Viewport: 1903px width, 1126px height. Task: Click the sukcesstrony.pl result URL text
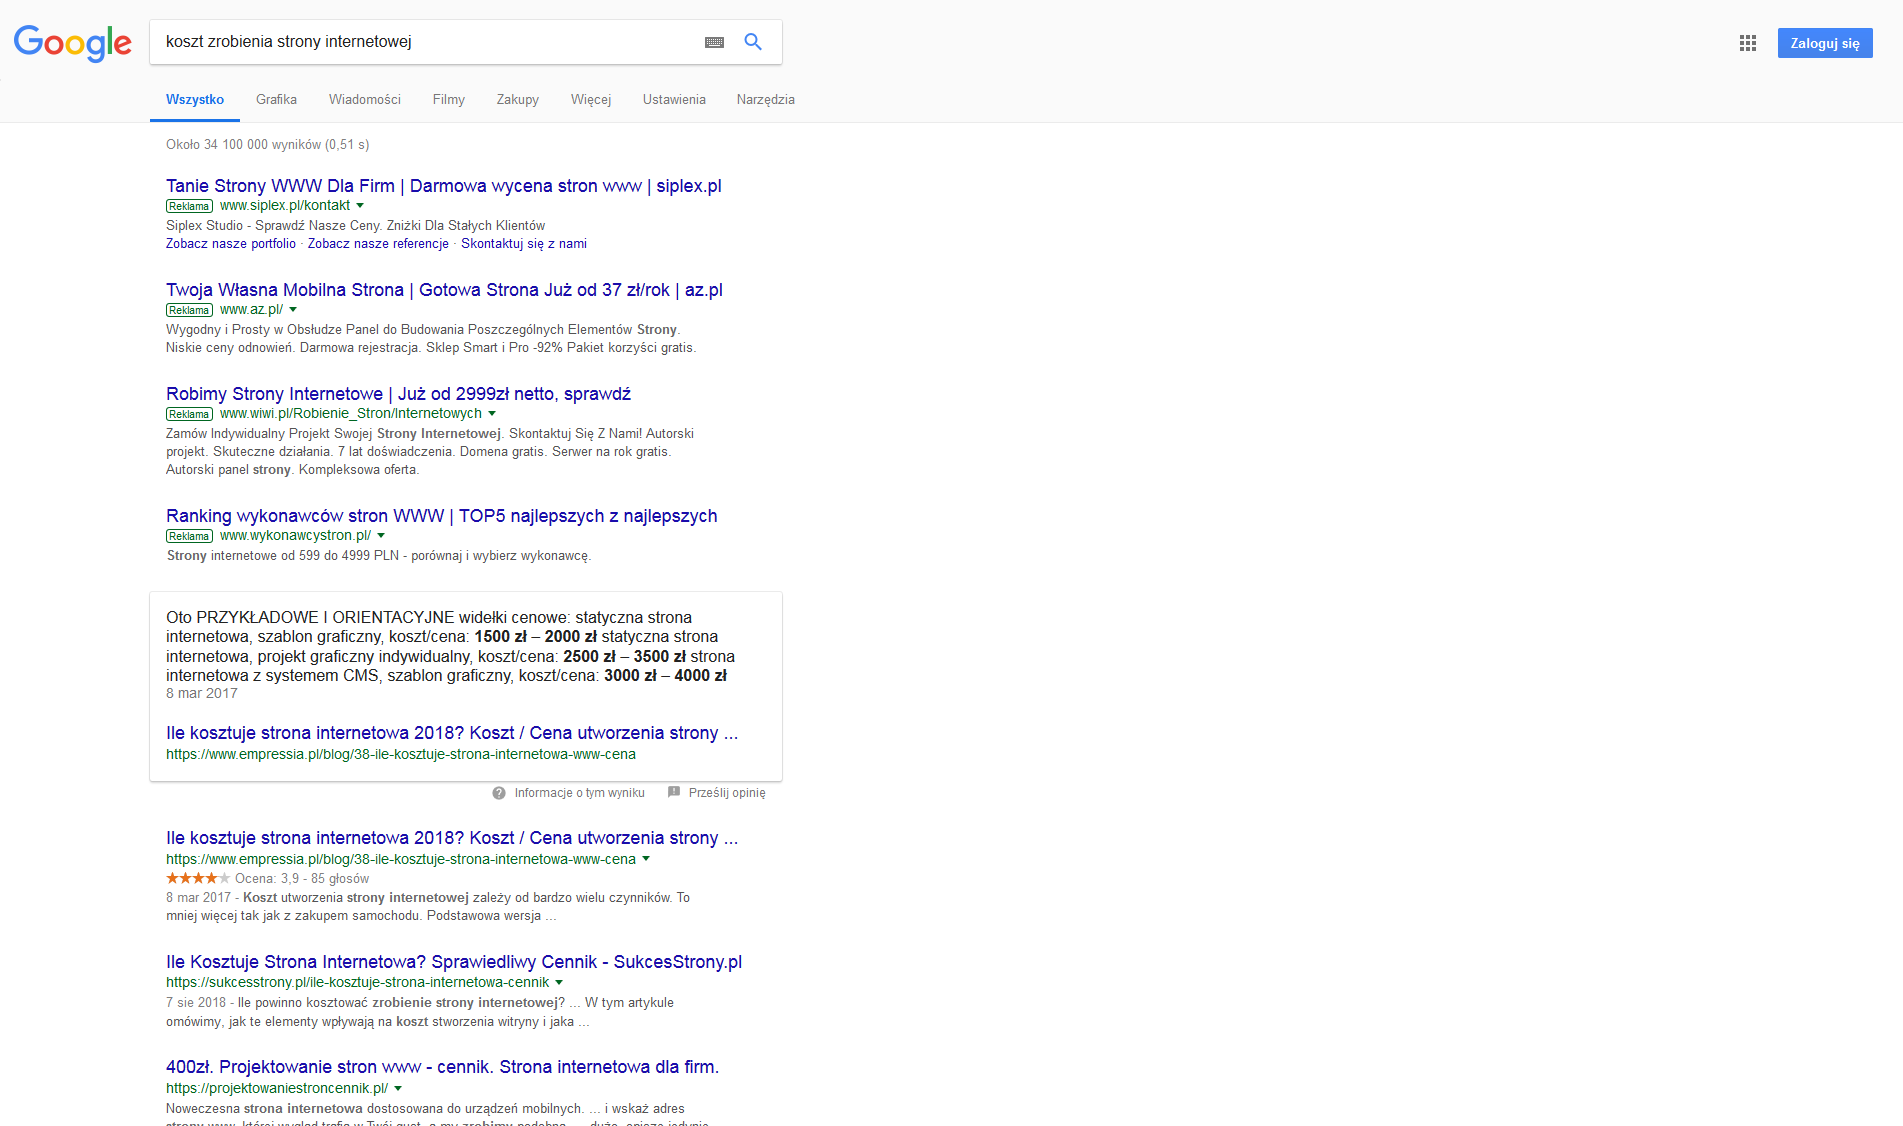point(358,983)
